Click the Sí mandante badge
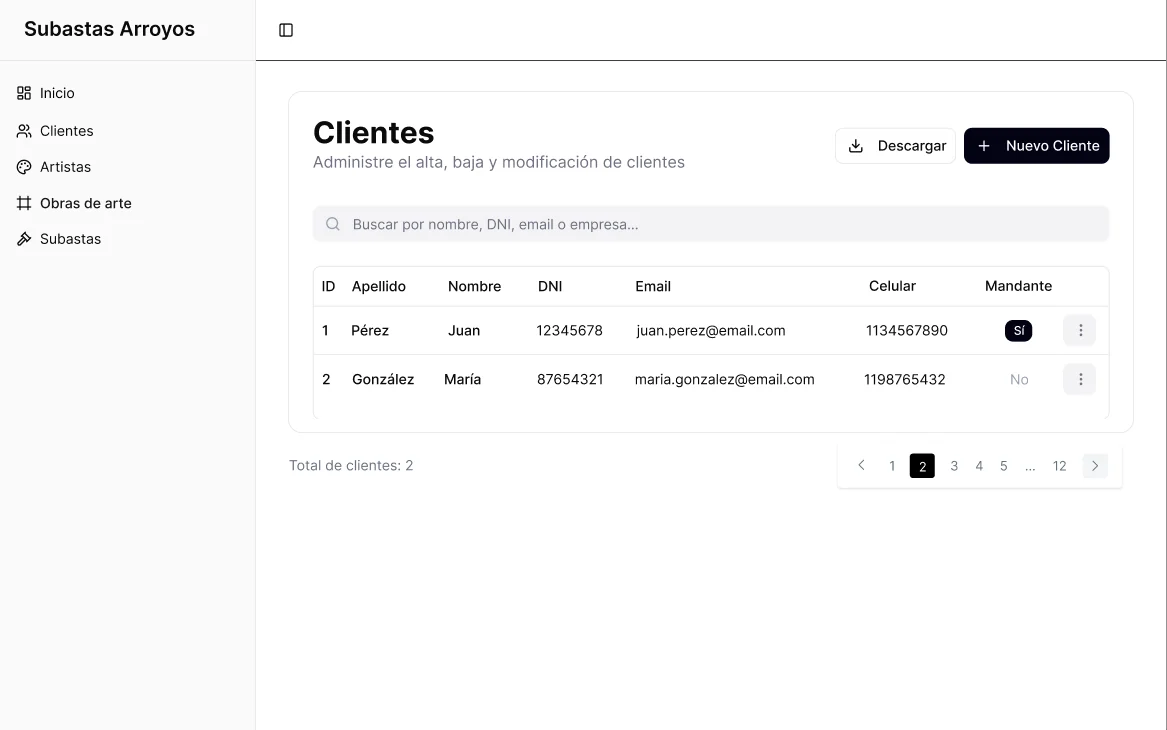The image size is (1167, 730). click(x=1018, y=330)
